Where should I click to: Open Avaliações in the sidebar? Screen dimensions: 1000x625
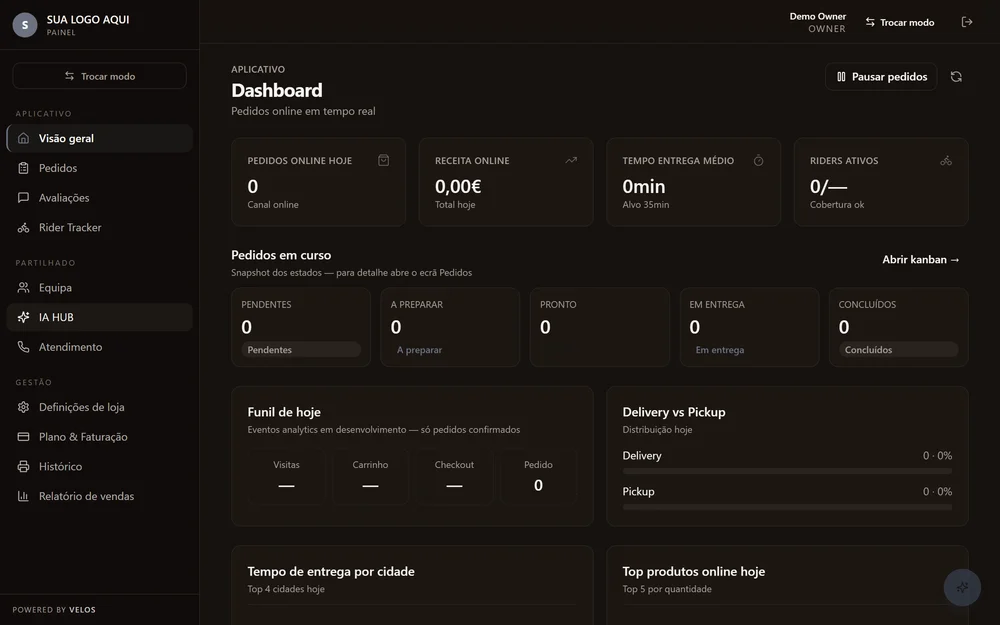(x=99, y=198)
